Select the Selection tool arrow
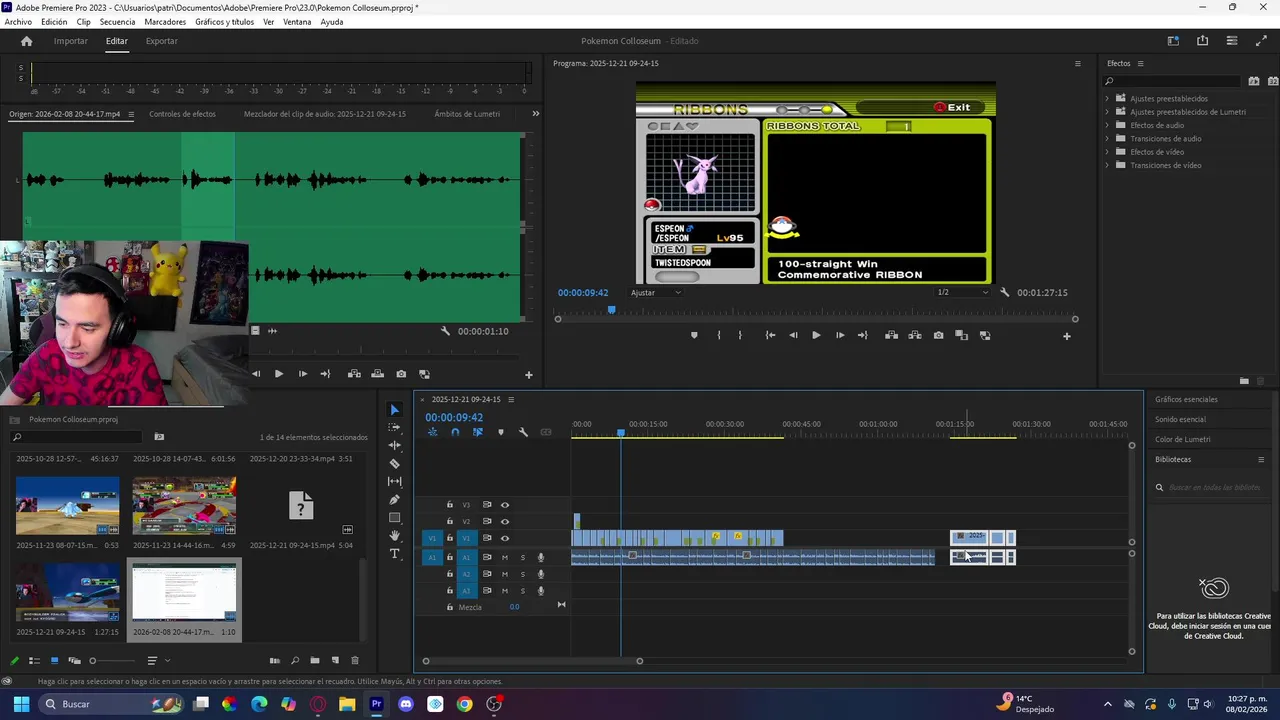Screen dimensions: 1280x720 (394, 409)
